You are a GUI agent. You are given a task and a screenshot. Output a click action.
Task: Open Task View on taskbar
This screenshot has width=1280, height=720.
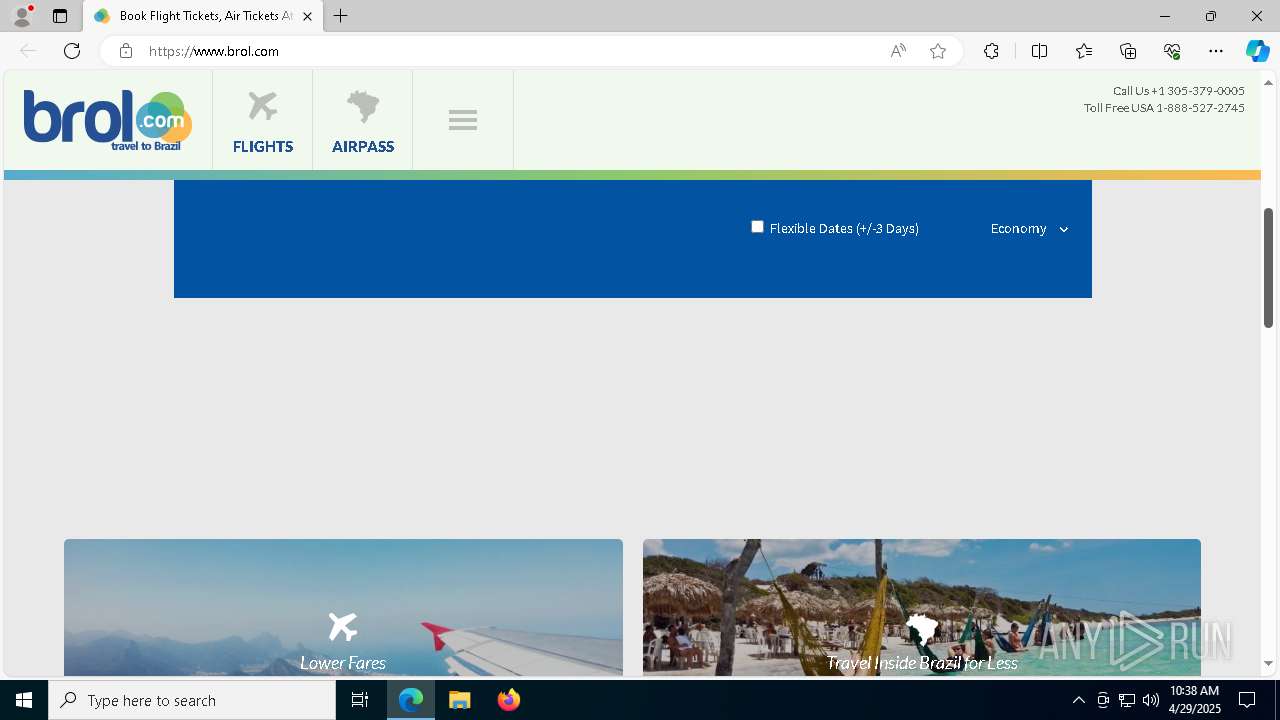(x=360, y=700)
